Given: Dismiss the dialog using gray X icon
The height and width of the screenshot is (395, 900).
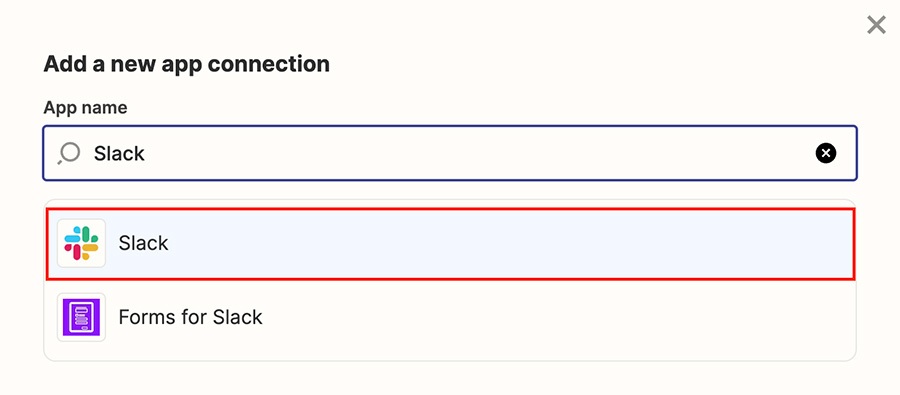Looking at the screenshot, I should (876, 25).
